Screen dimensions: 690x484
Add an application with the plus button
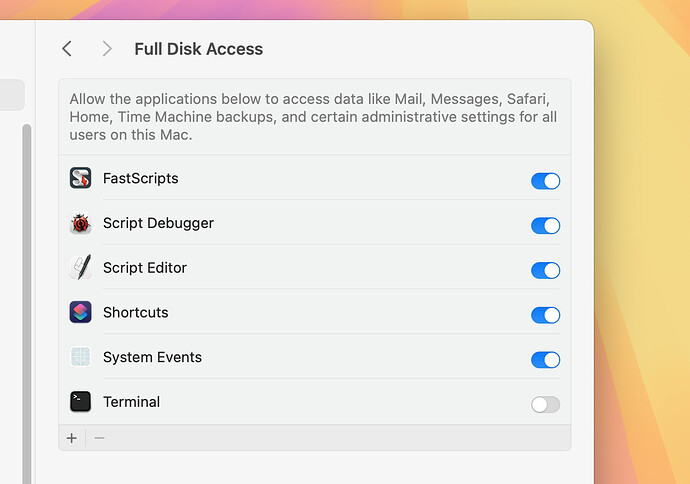(x=72, y=438)
